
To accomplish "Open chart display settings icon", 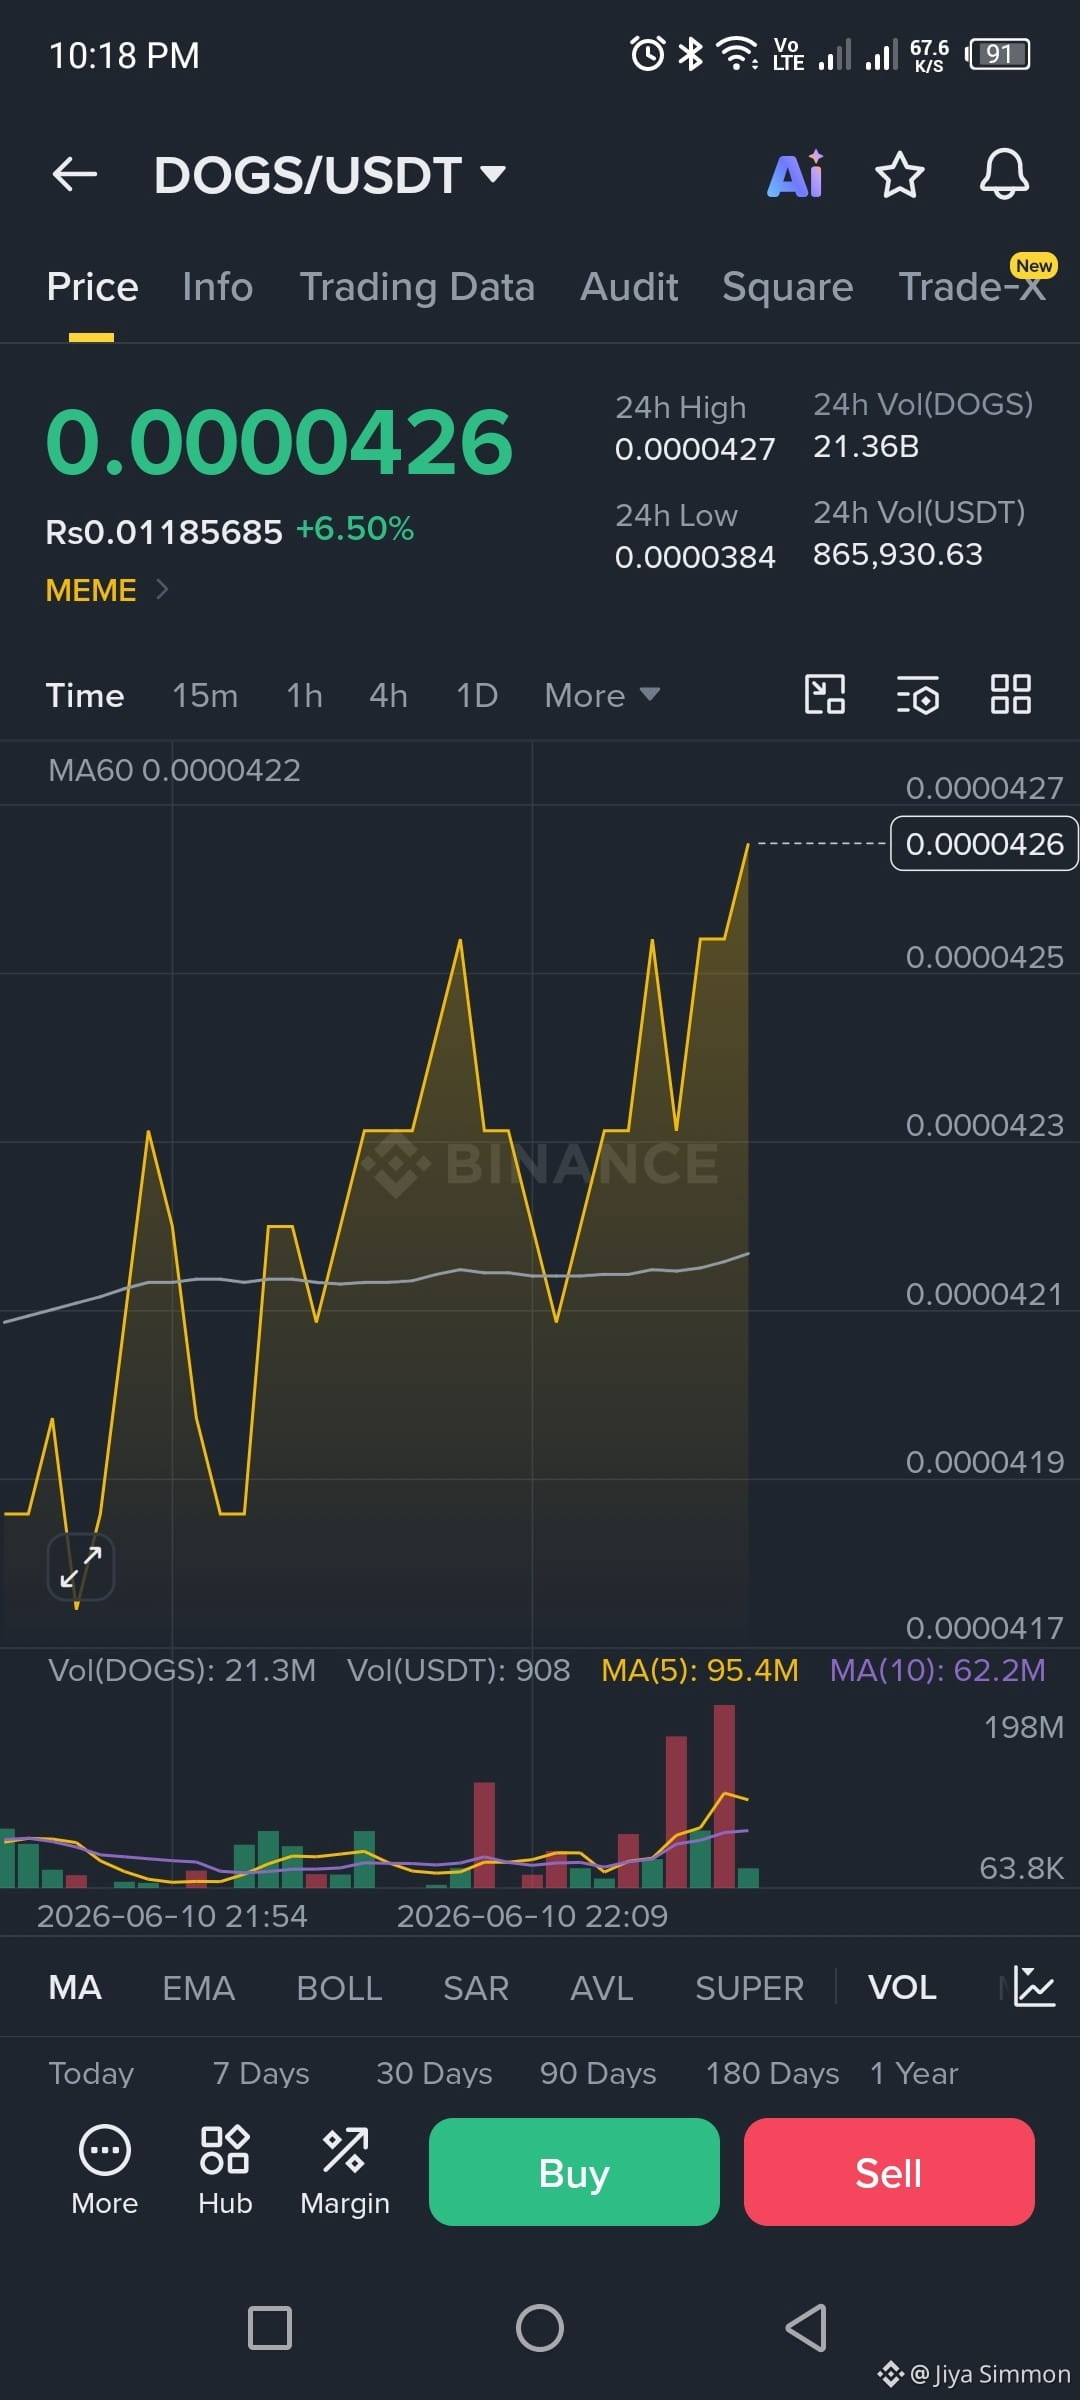I will pos(917,694).
